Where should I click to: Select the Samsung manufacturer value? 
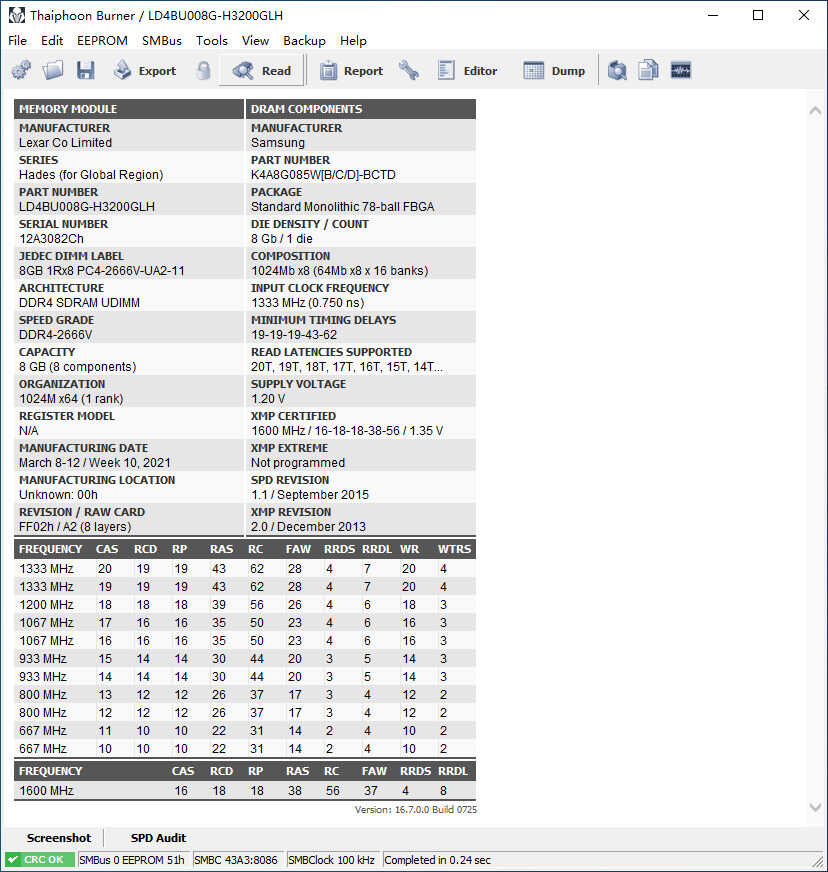(x=277, y=143)
